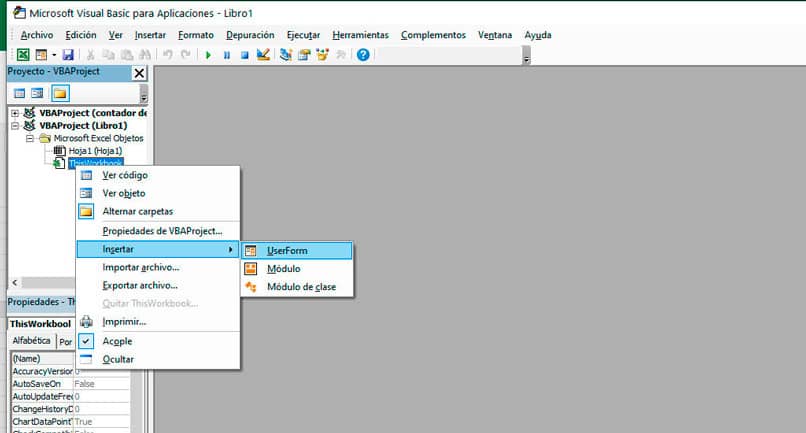The height and width of the screenshot is (433, 806).
Task: Click the View Code icon in Project panel
Action: [x=20, y=94]
